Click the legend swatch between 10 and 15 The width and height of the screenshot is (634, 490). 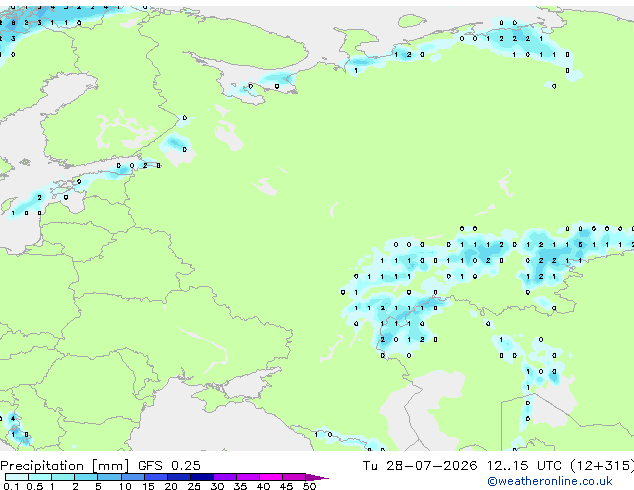click(132, 477)
